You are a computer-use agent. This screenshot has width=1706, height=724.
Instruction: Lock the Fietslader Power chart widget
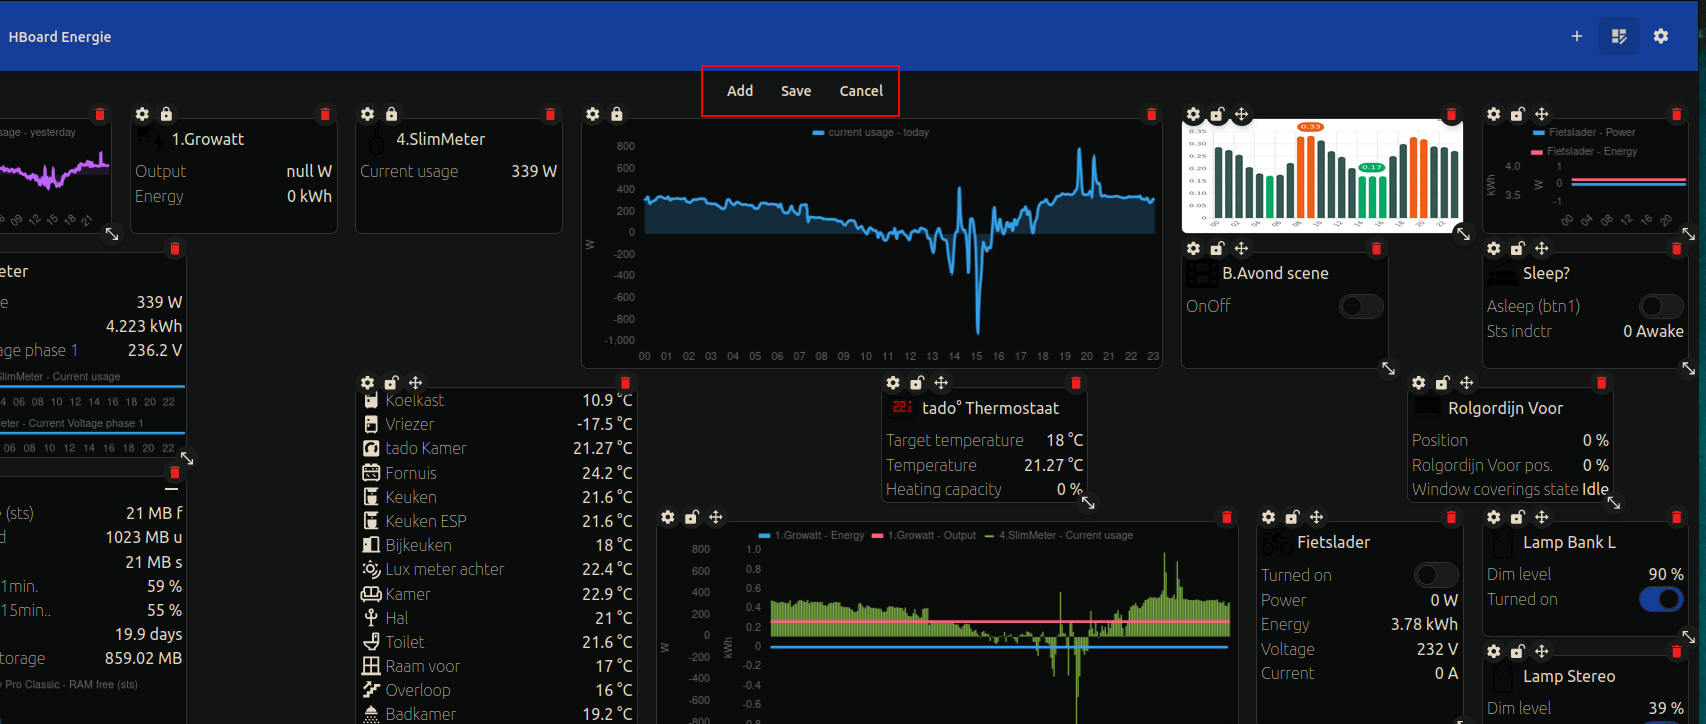[1517, 114]
